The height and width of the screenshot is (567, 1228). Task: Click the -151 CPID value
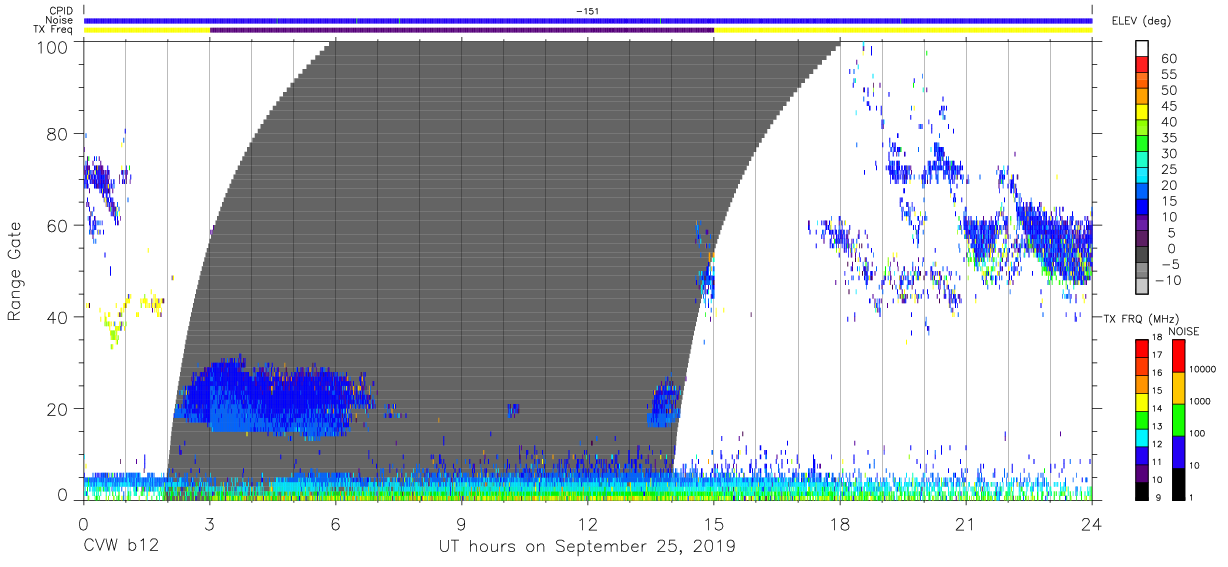point(586,11)
